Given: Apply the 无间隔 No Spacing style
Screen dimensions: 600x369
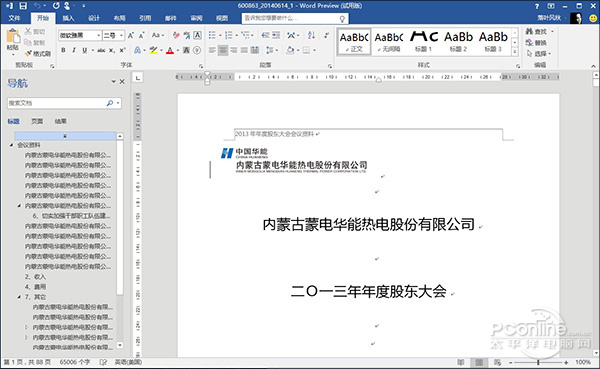Looking at the screenshot, I should click(389, 41).
